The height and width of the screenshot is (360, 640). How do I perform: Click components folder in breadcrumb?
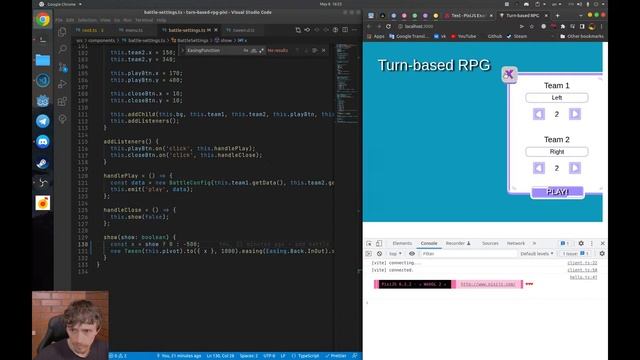click(x=102, y=40)
